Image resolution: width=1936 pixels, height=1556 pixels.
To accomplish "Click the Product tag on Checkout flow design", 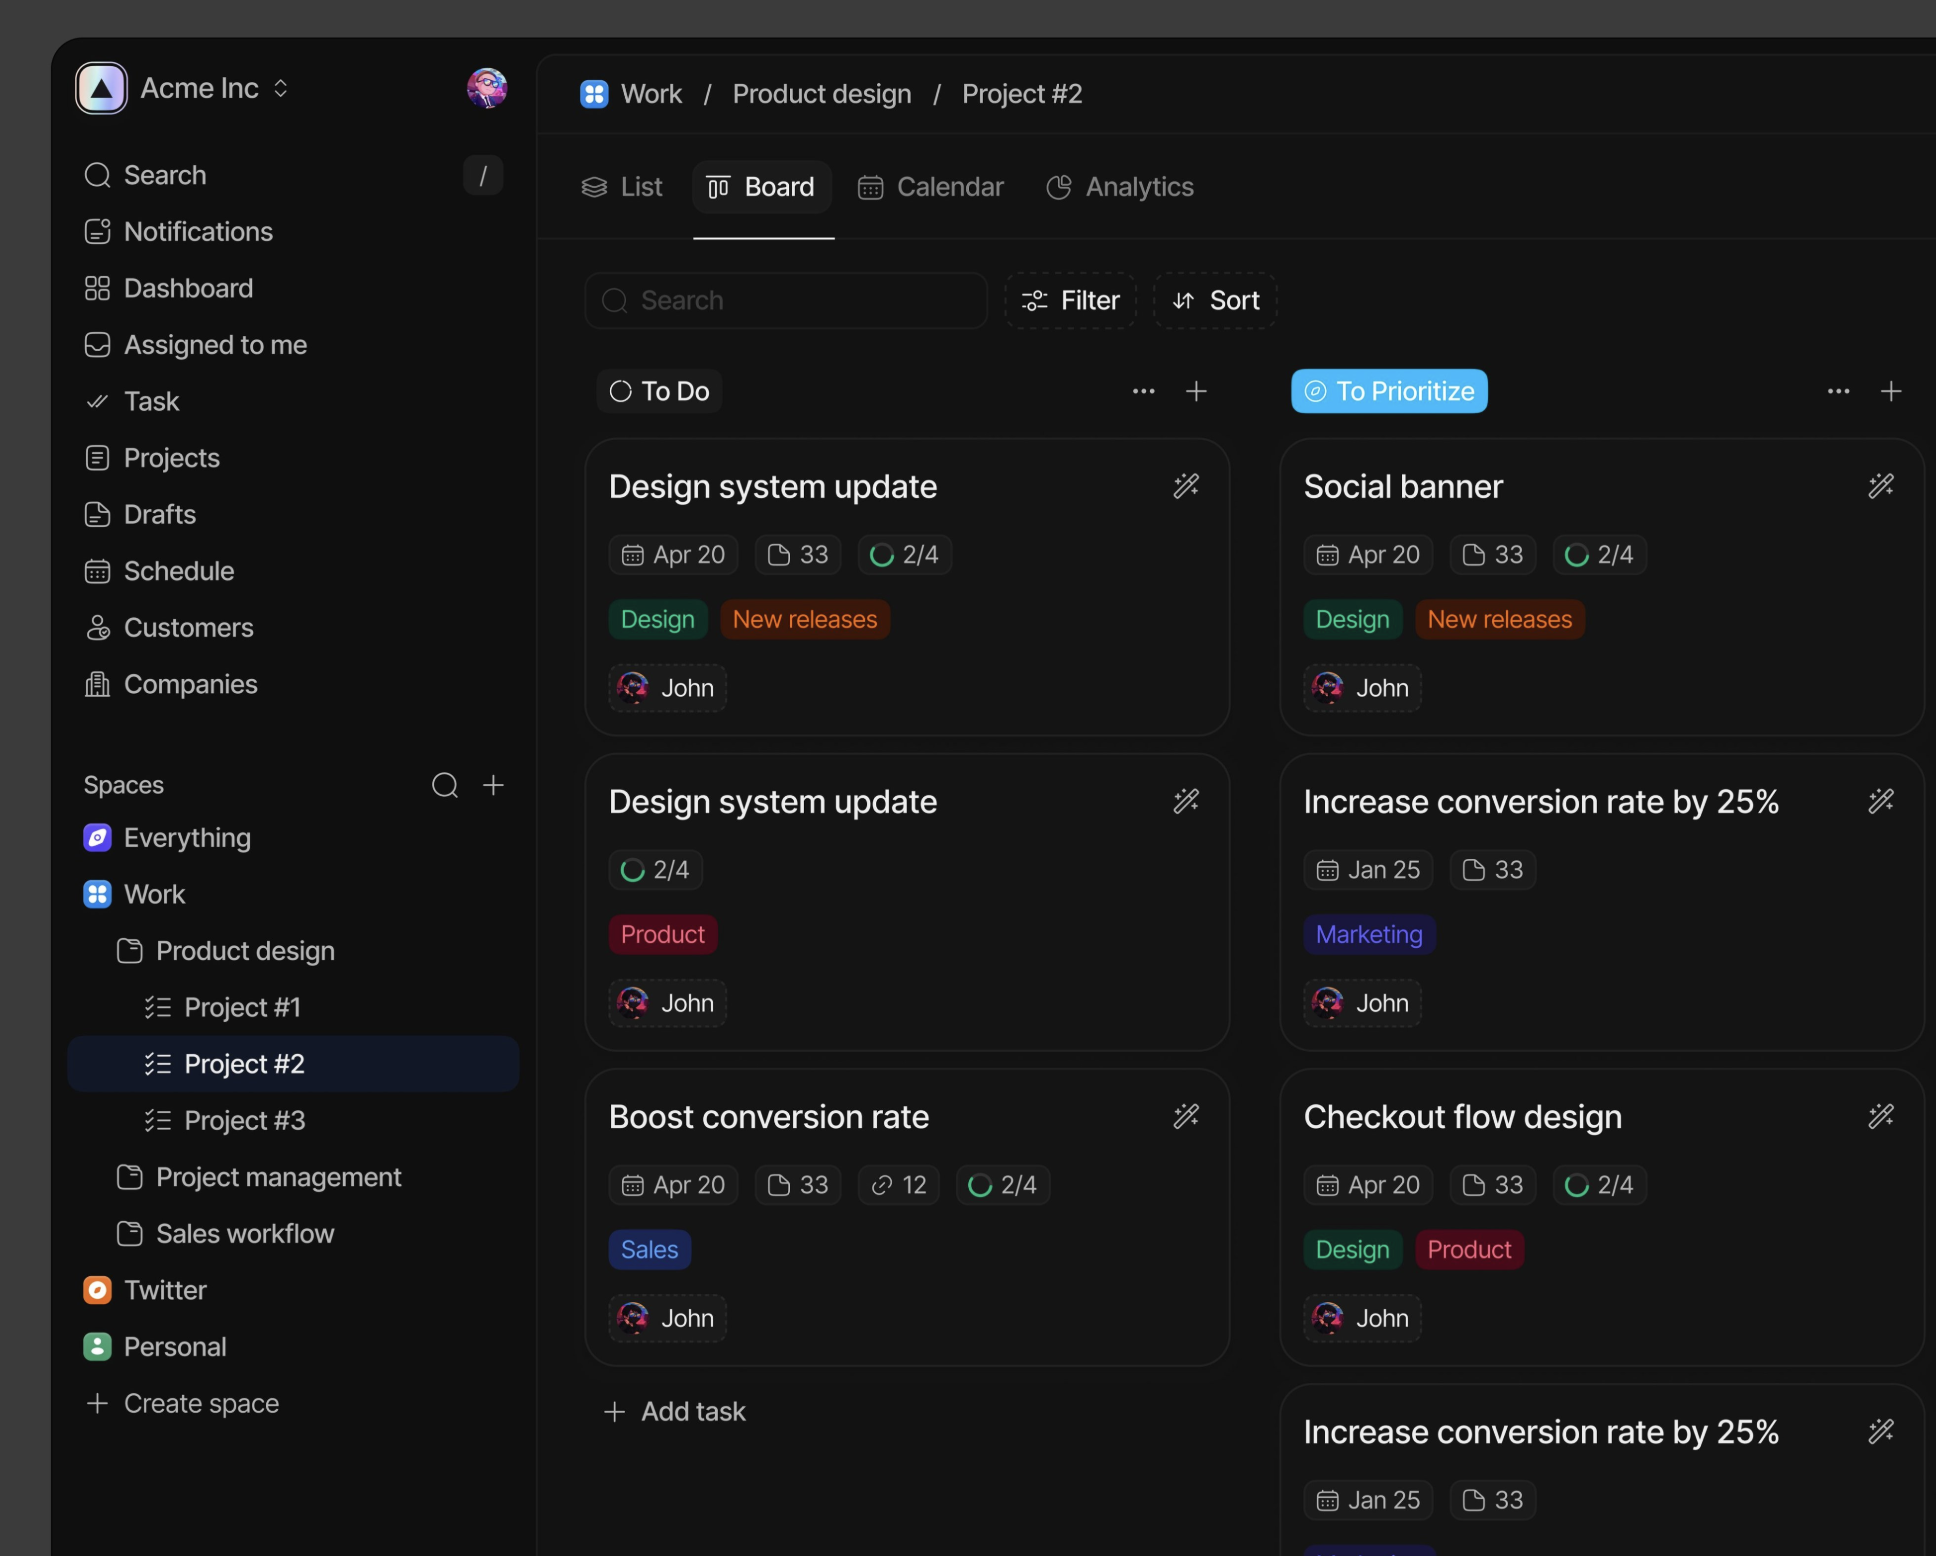I will (1470, 1250).
